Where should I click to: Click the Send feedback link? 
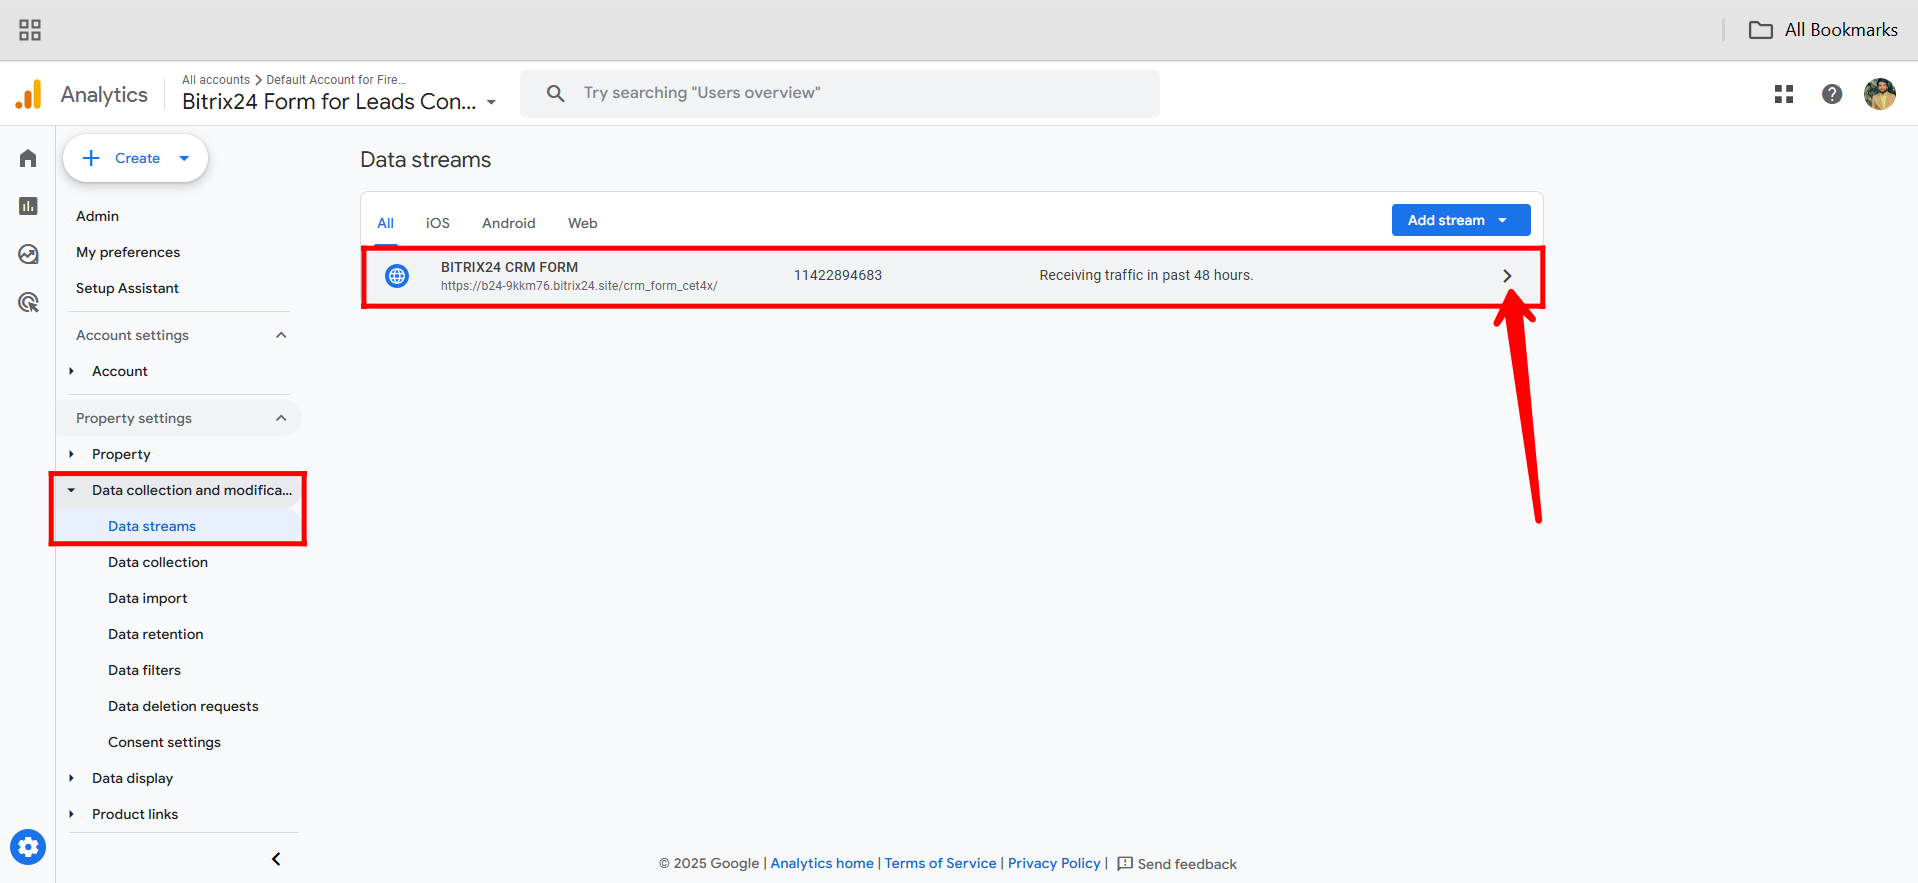click(x=1187, y=864)
